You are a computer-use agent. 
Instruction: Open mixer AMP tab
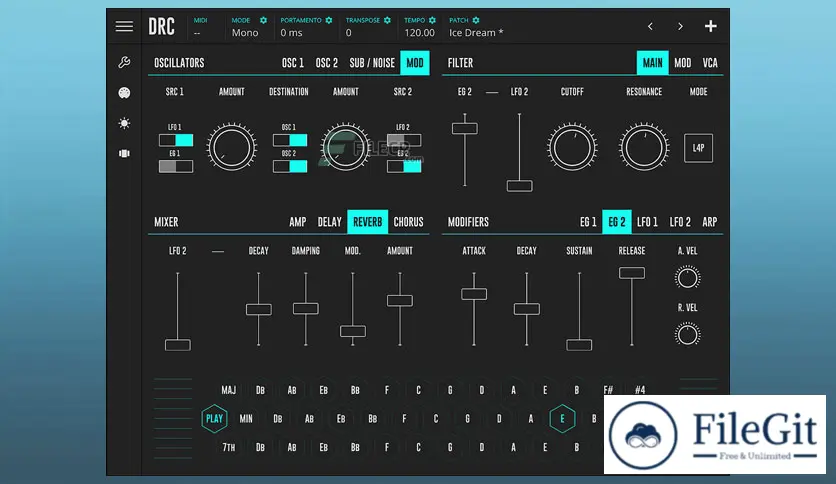(x=298, y=222)
